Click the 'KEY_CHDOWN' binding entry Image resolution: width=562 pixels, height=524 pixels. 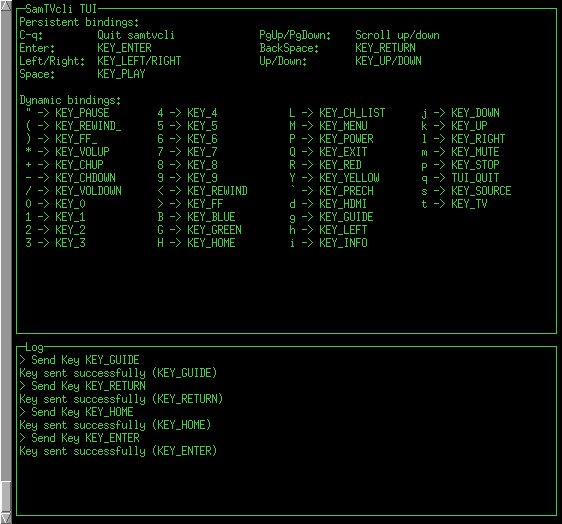click(x=85, y=178)
